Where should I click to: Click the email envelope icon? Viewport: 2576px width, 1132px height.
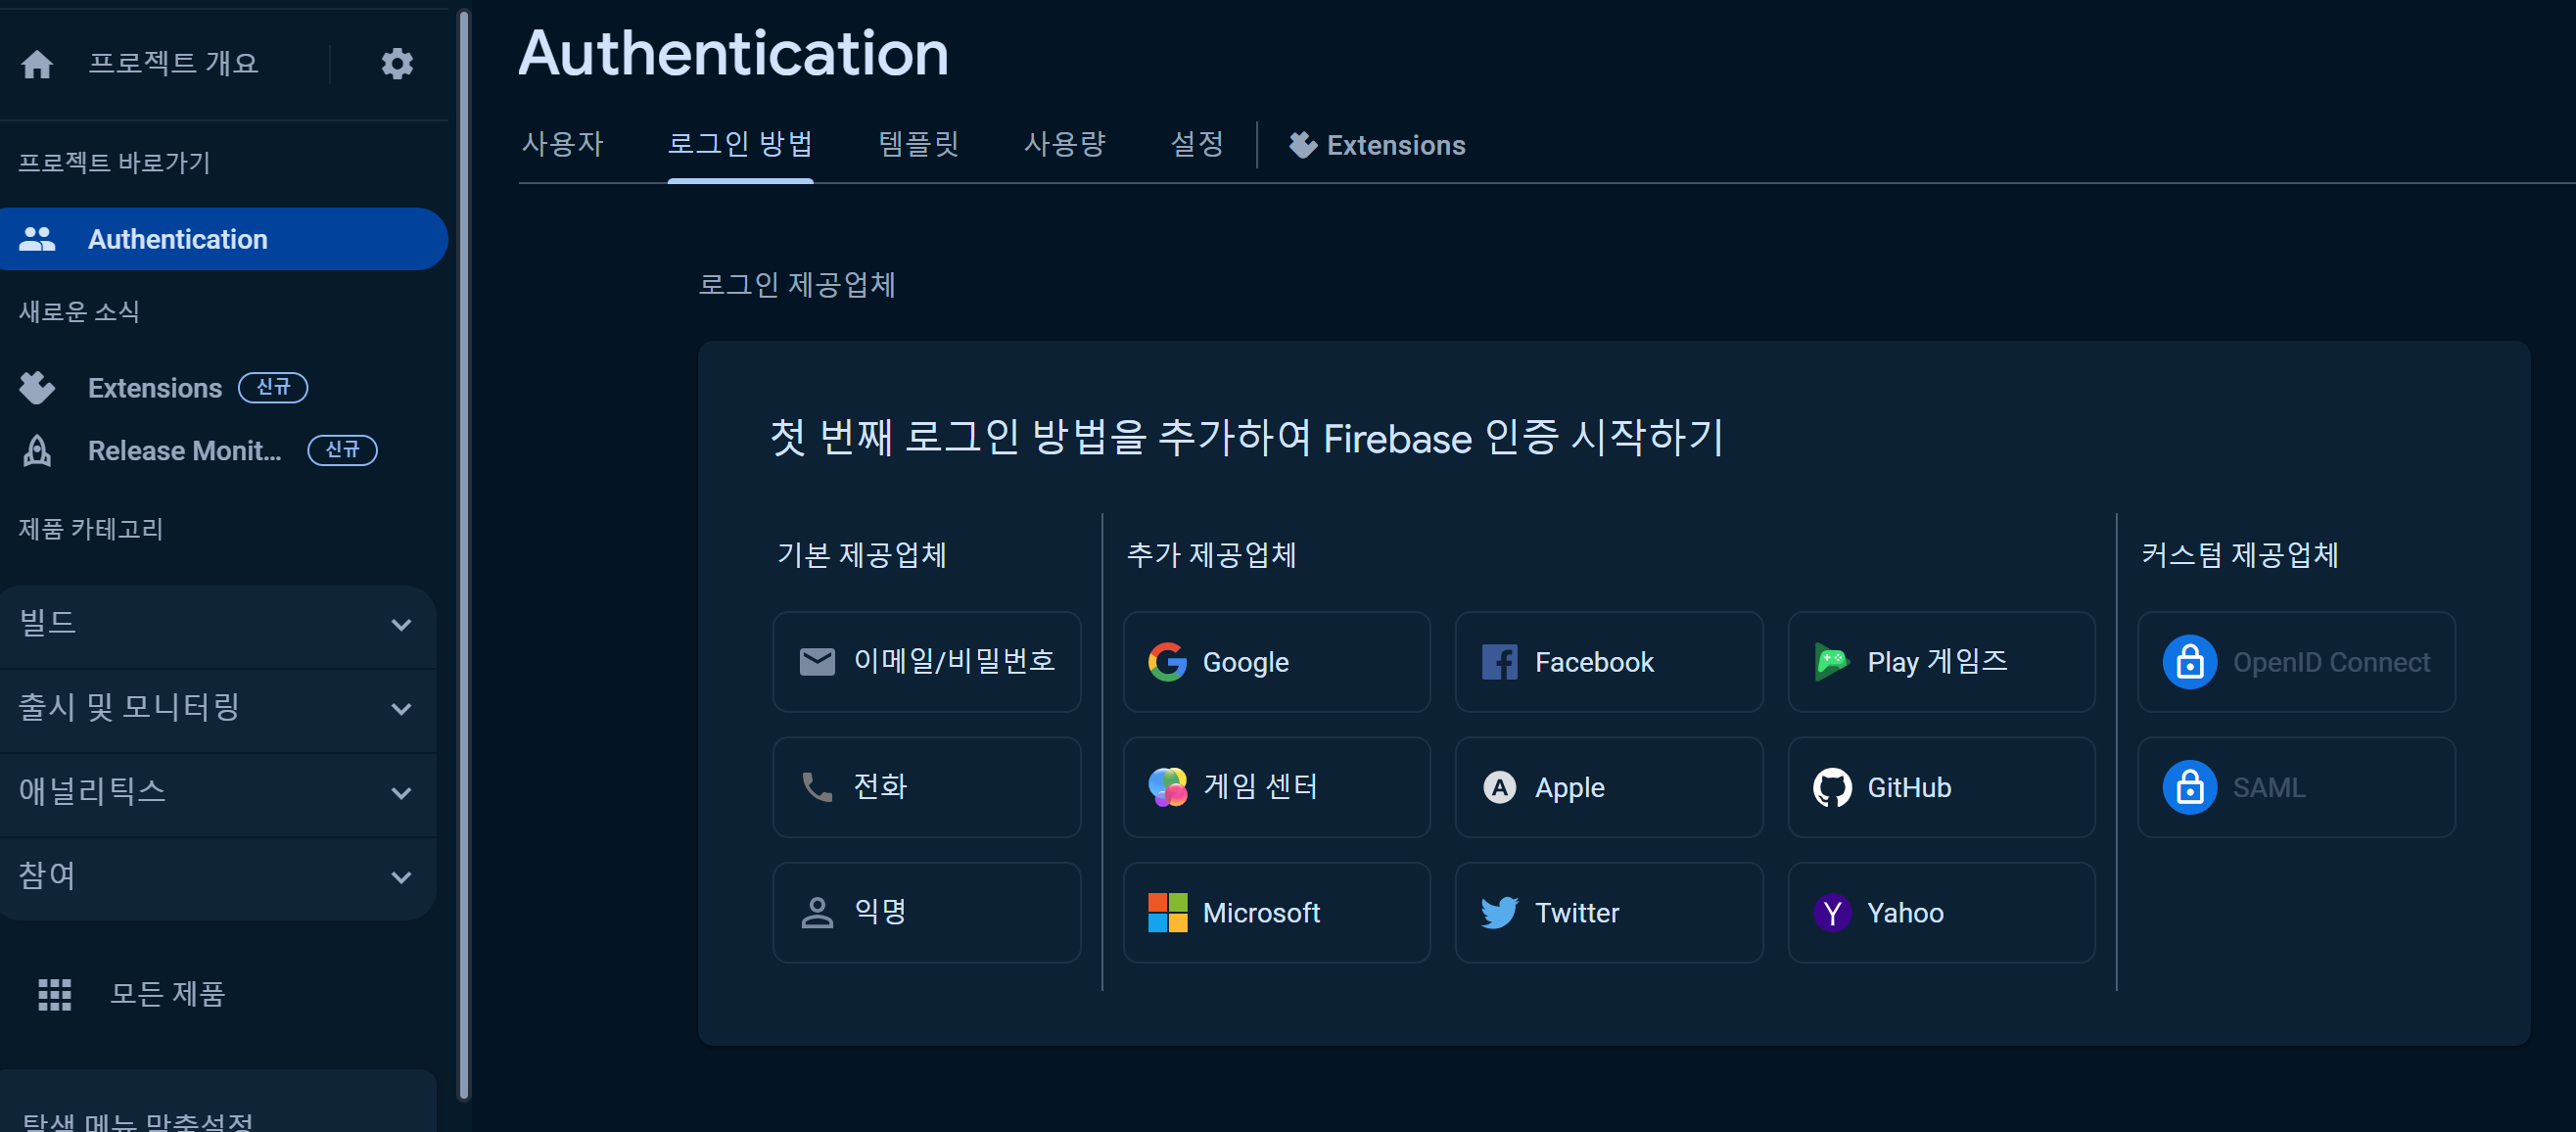coord(817,662)
